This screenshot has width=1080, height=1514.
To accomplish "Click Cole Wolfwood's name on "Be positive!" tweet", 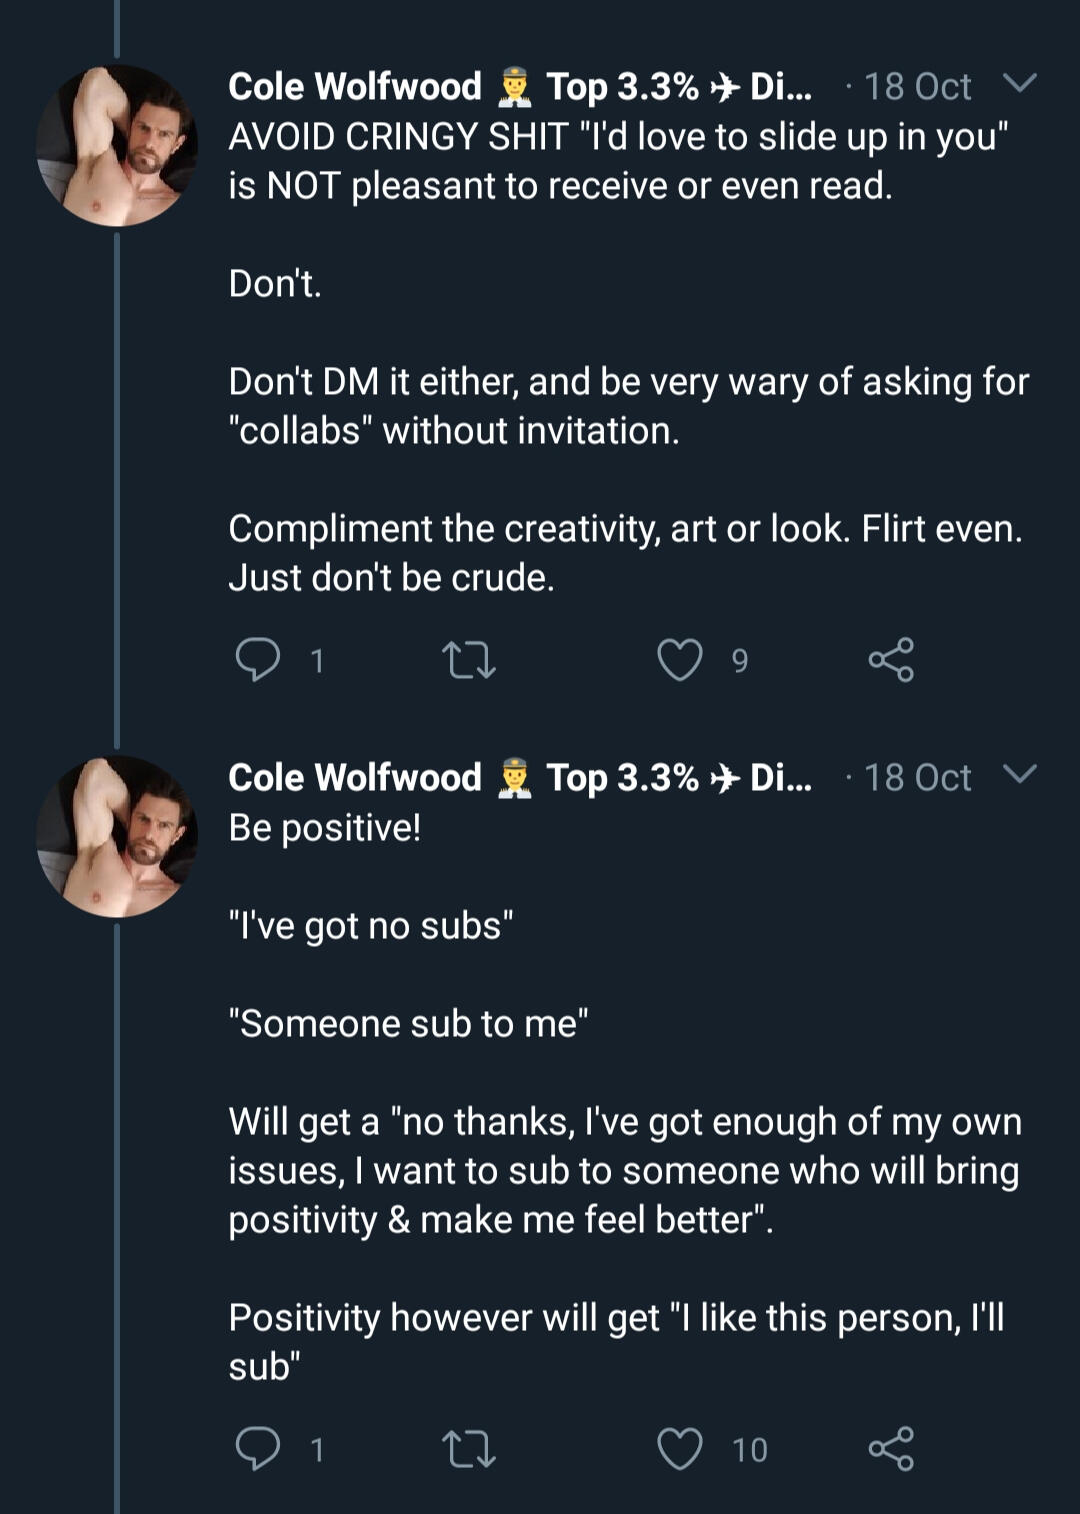I will point(355,778).
